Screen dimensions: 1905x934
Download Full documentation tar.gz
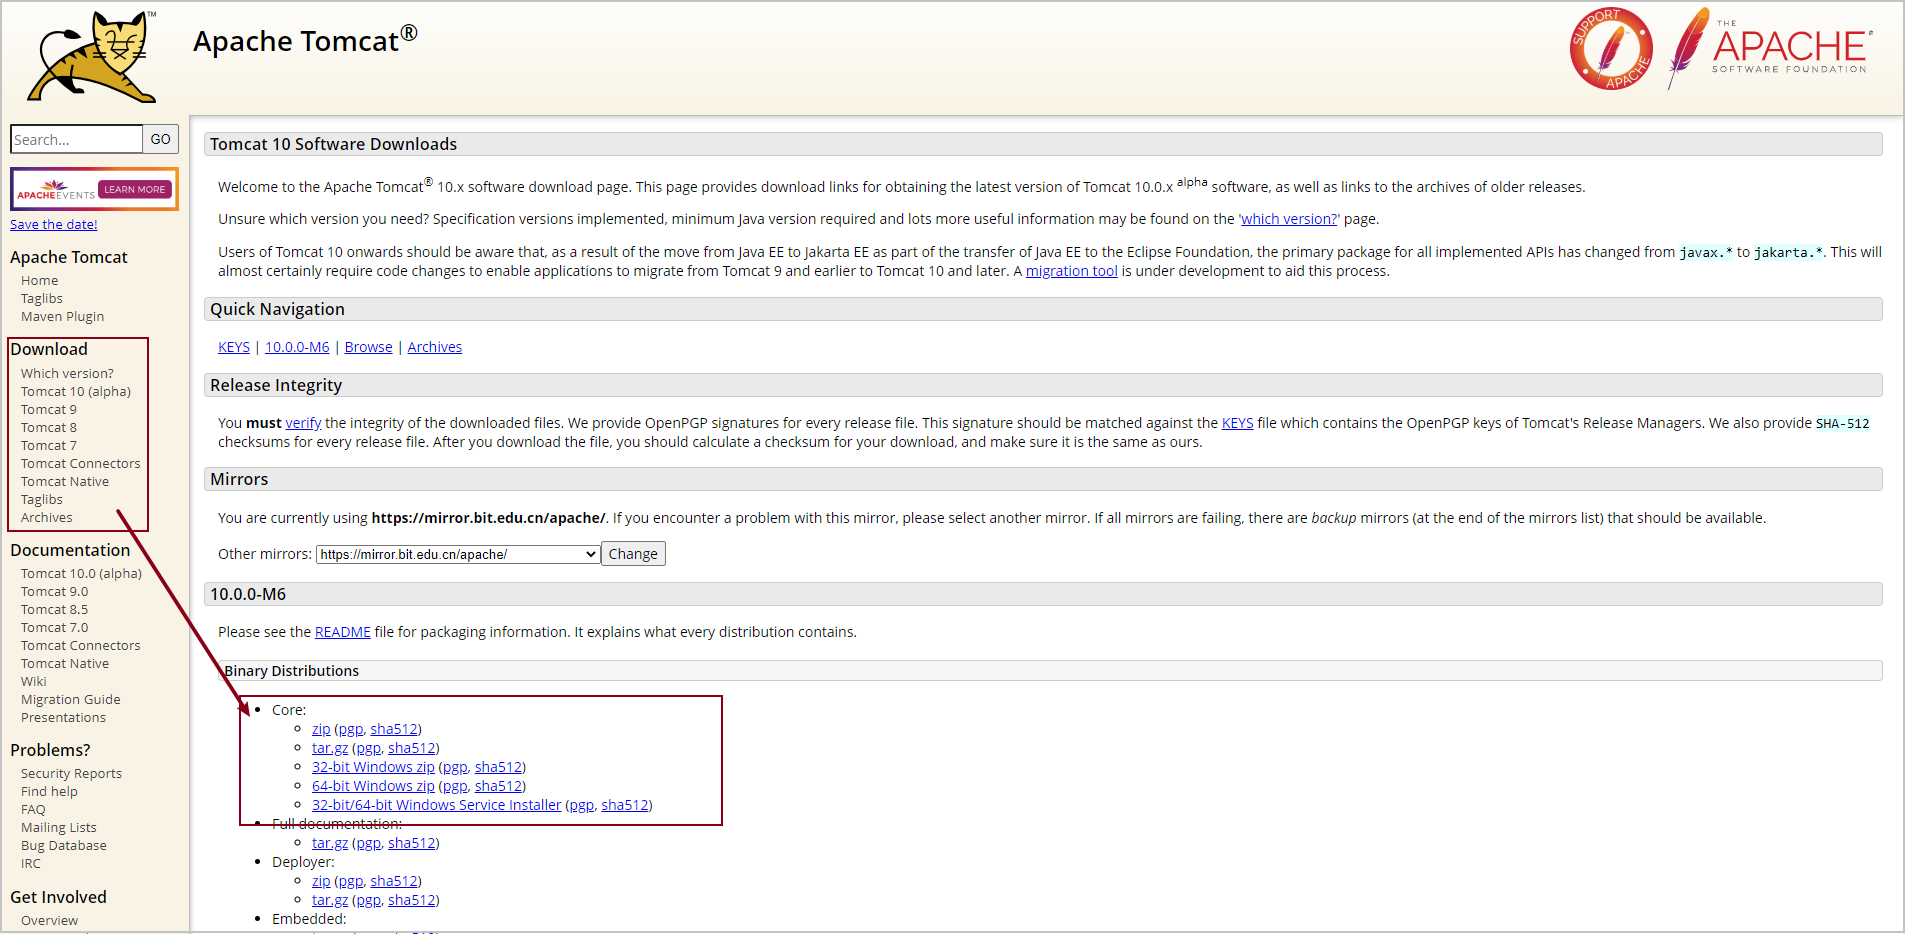coord(330,843)
